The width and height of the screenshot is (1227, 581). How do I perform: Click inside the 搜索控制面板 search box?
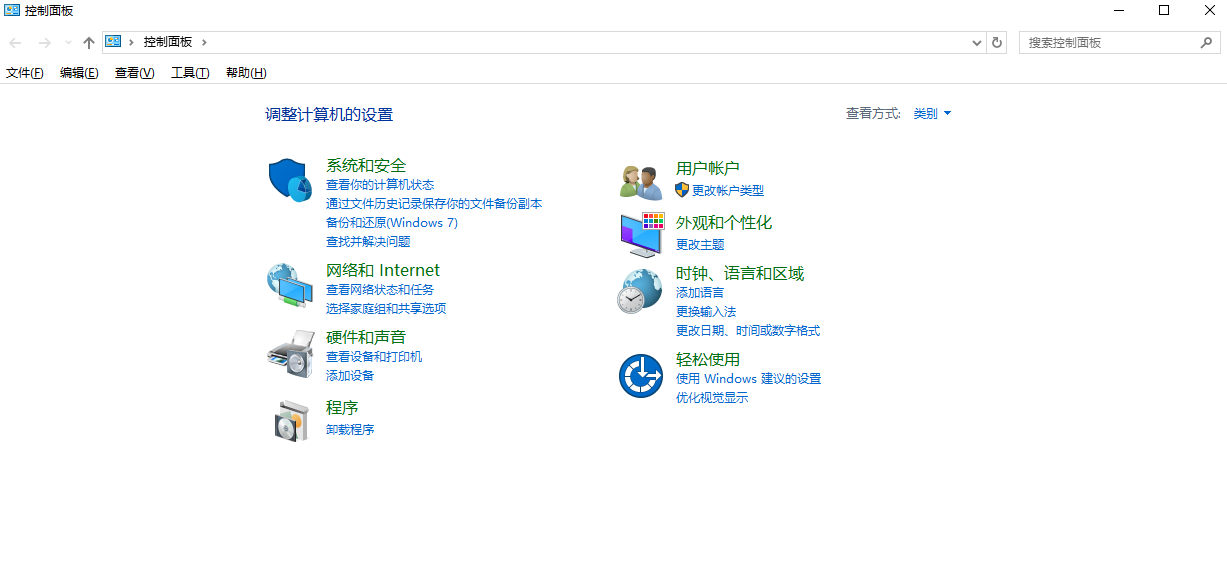[1110, 42]
